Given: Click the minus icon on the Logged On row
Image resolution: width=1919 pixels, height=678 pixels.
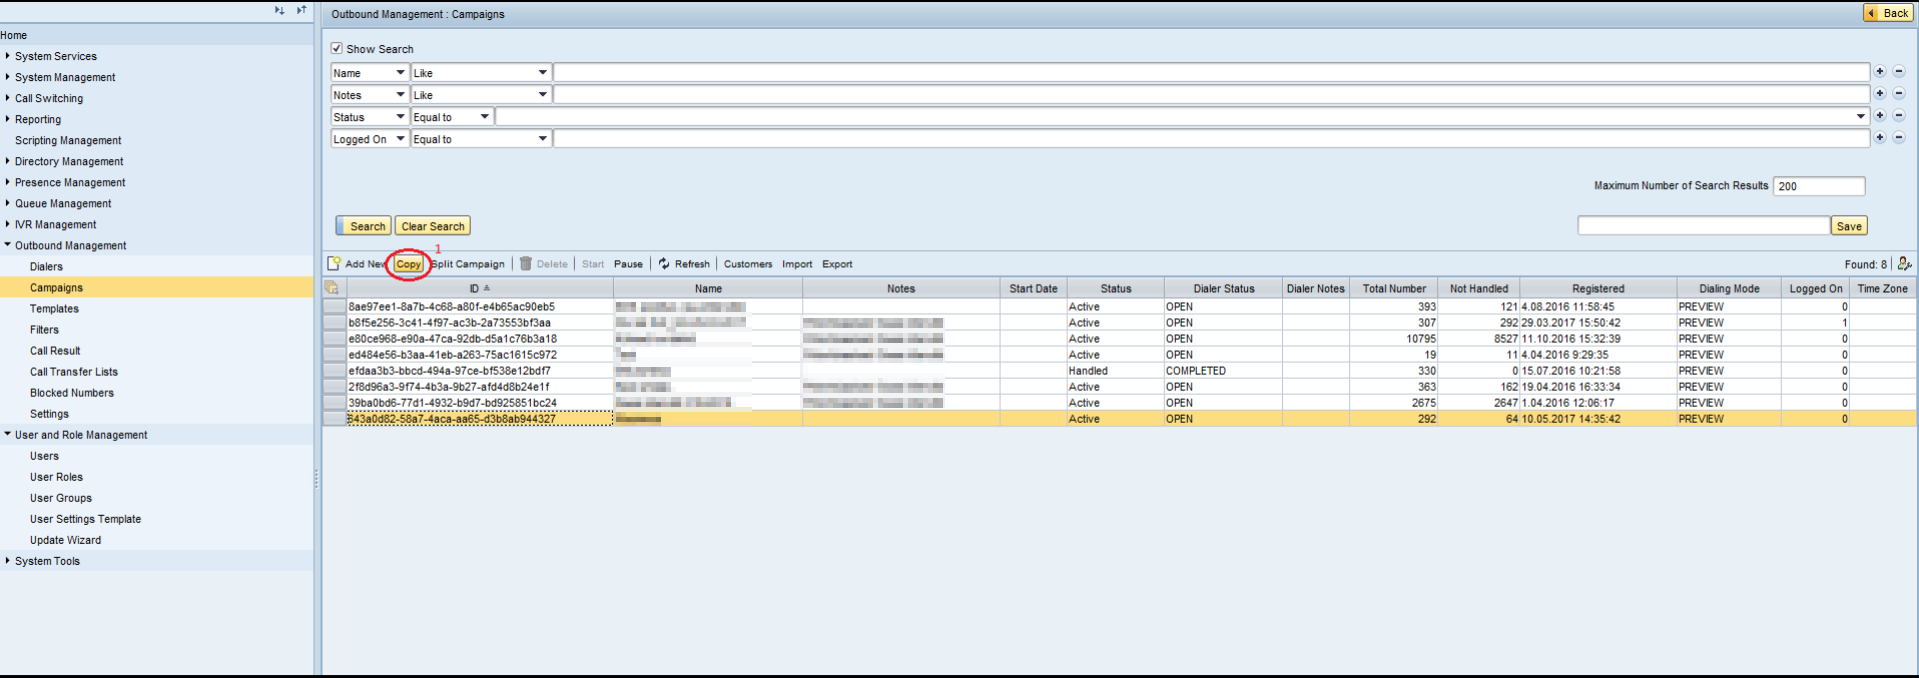Looking at the screenshot, I should [x=1899, y=138].
